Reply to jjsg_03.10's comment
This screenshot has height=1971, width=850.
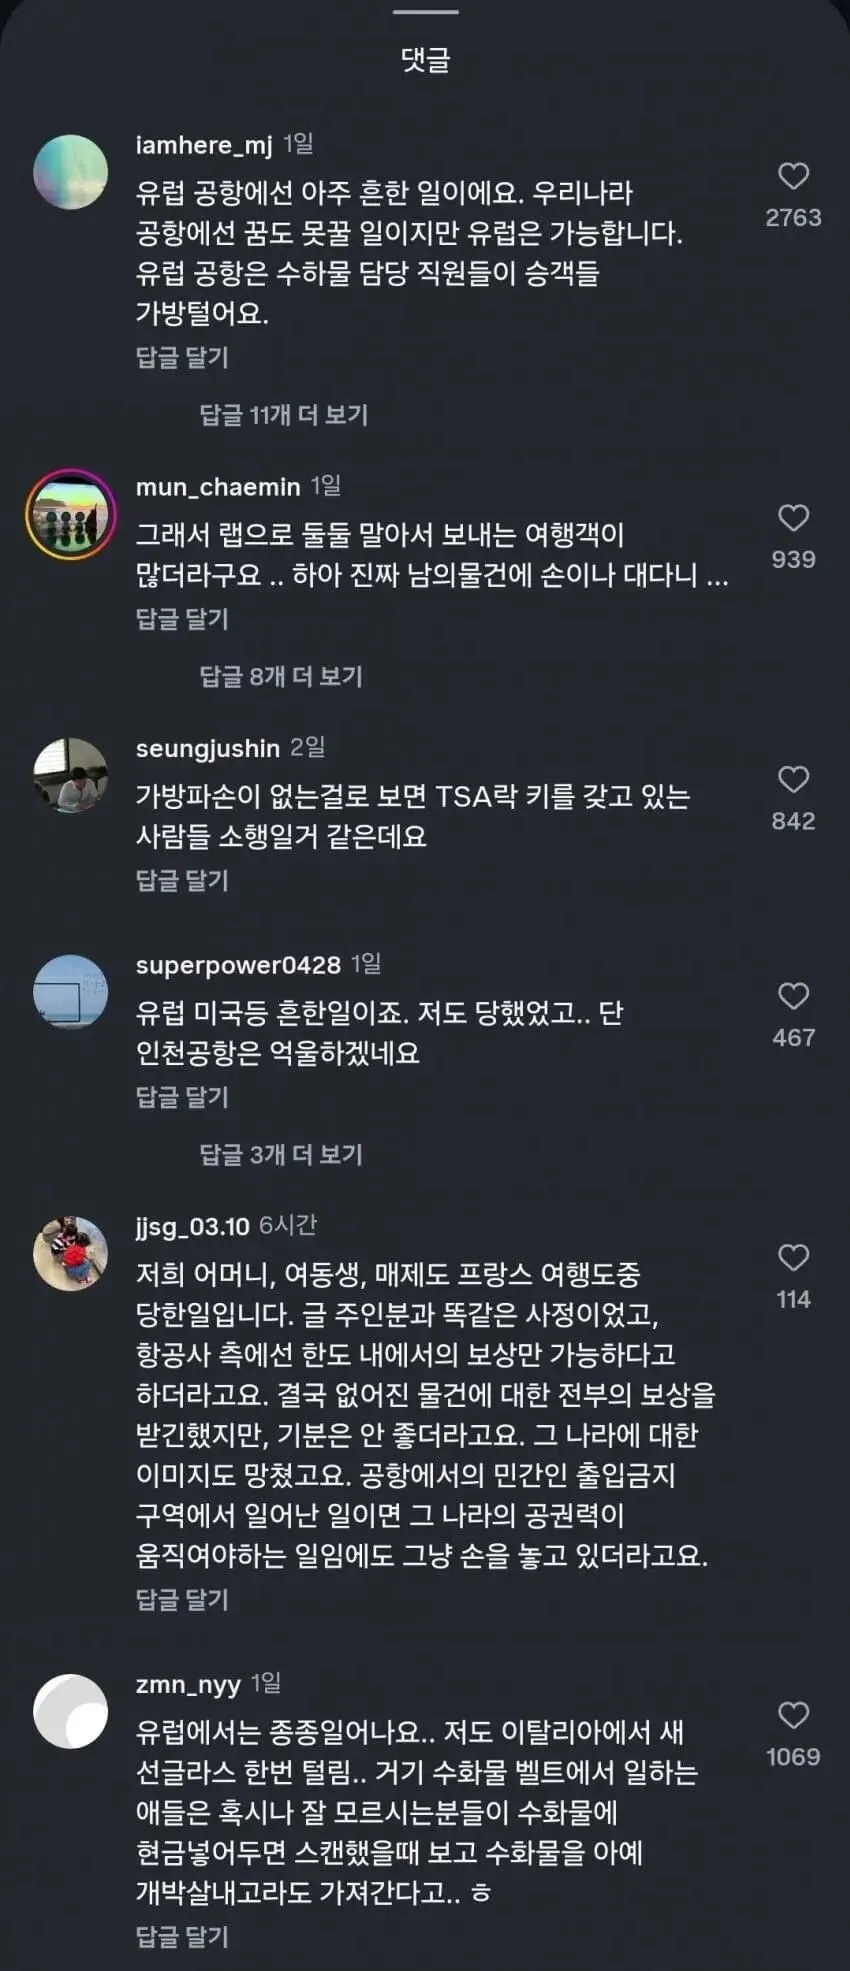pos(182,1599)
